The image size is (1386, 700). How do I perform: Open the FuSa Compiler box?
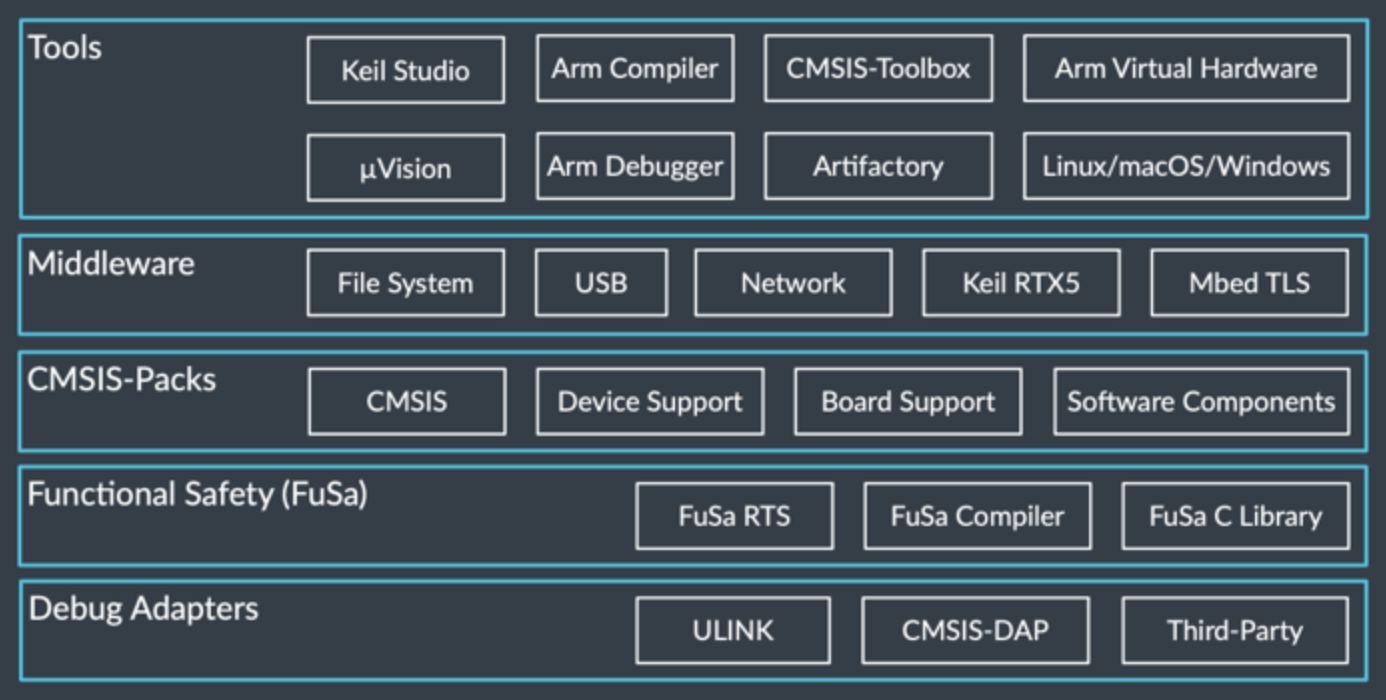point(977,516)
